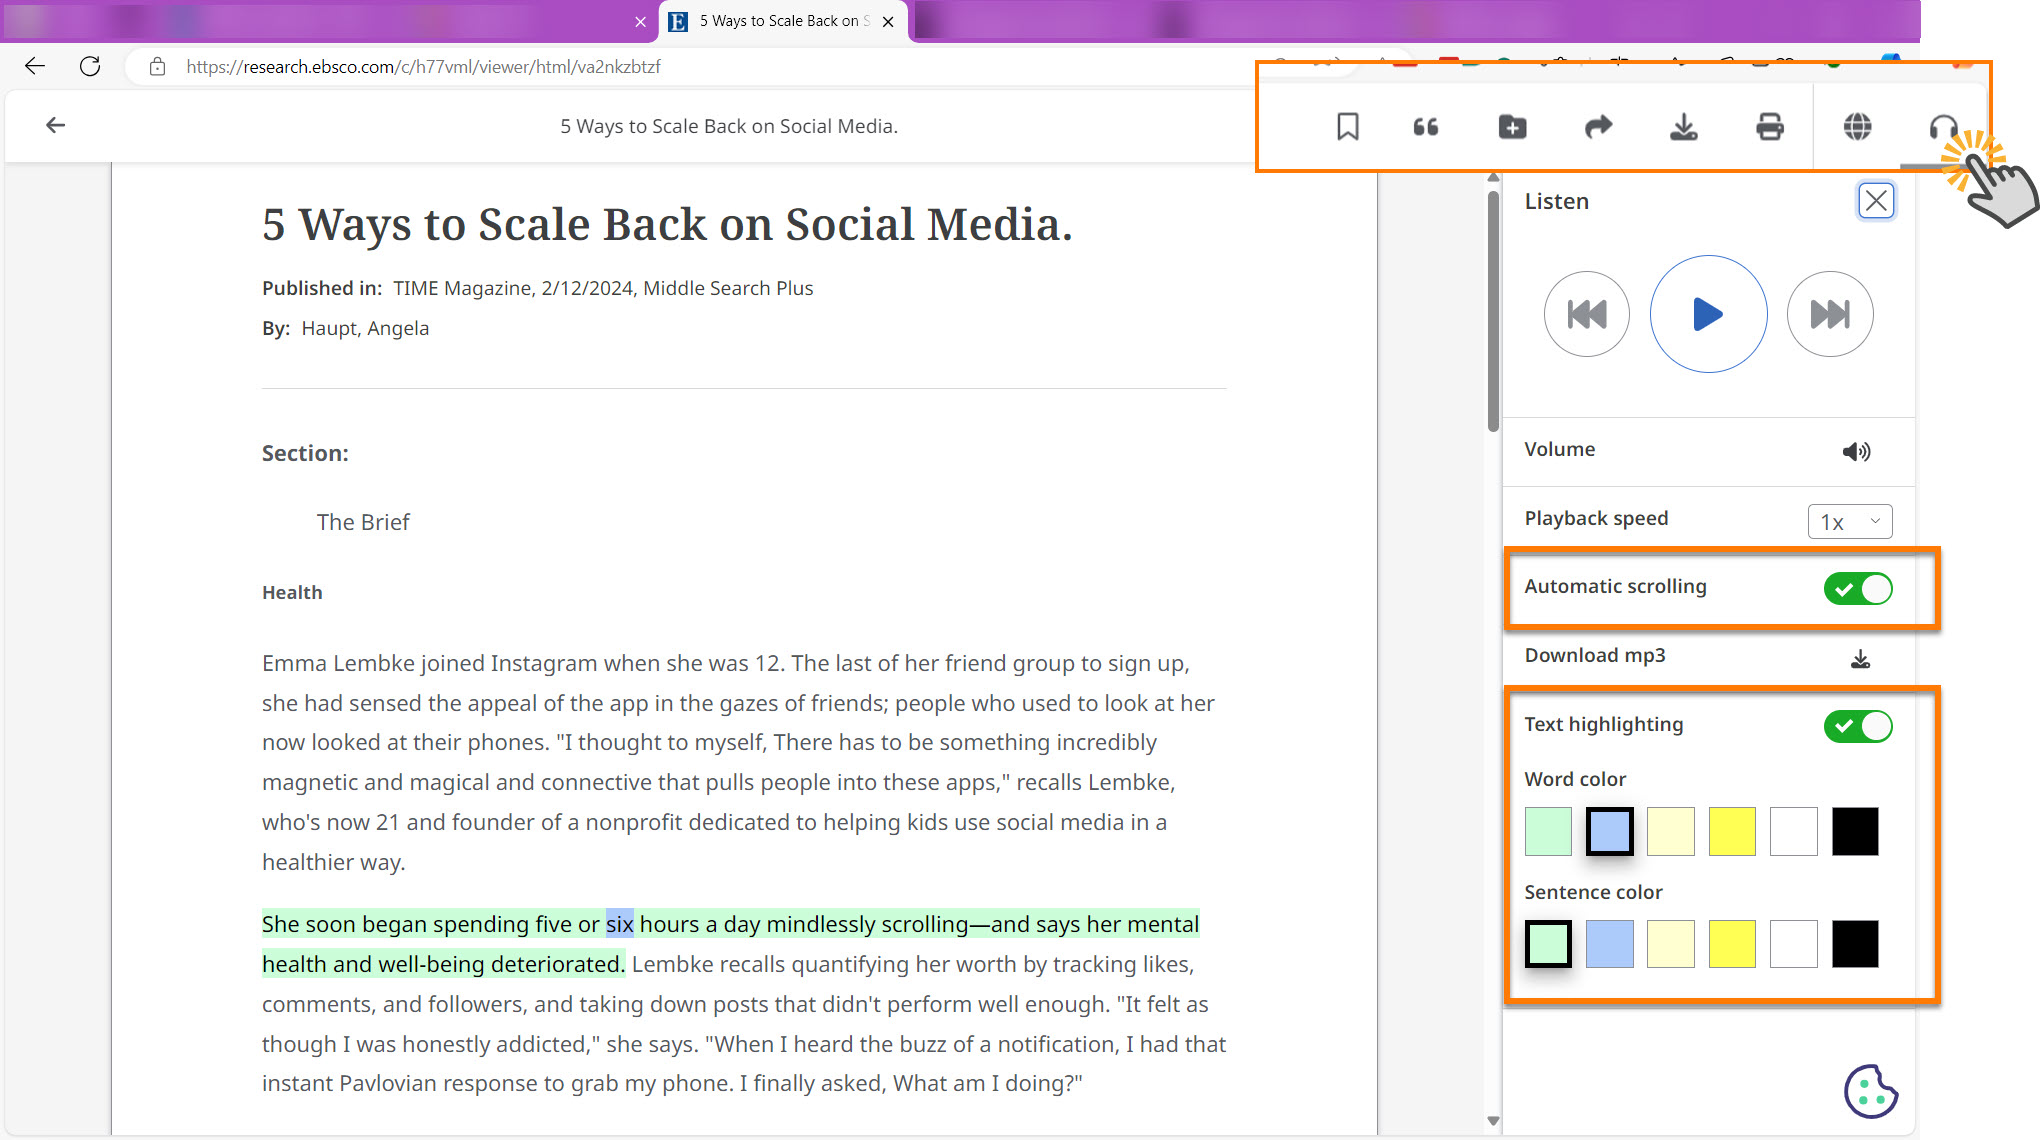Screen dimensions: 2040x1140
Task: Click the 'Download mp3' label
Action: [1595, 655]
